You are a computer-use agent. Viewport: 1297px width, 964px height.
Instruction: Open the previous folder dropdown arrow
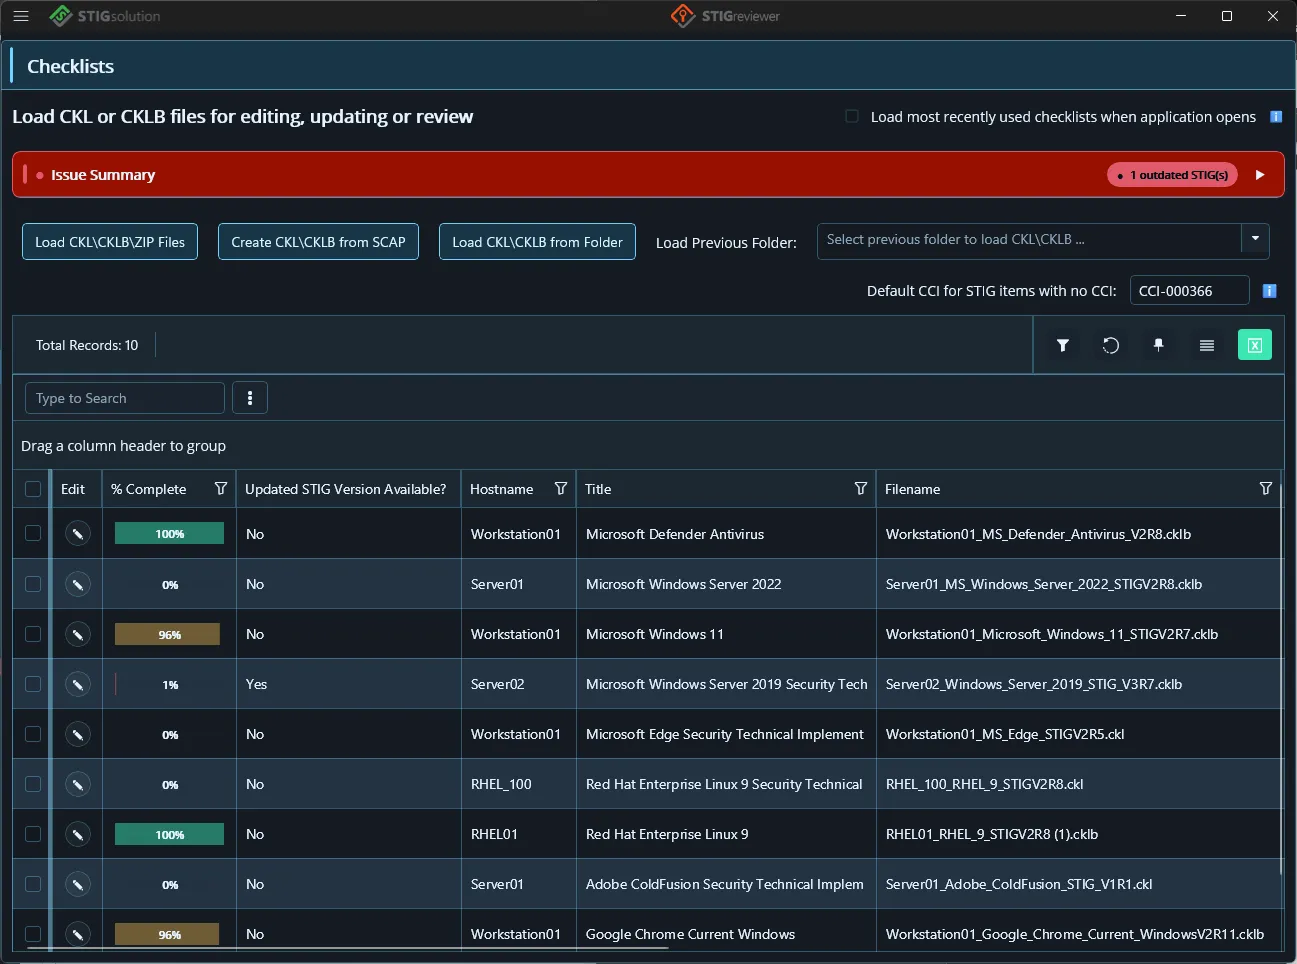[1256, 240]
